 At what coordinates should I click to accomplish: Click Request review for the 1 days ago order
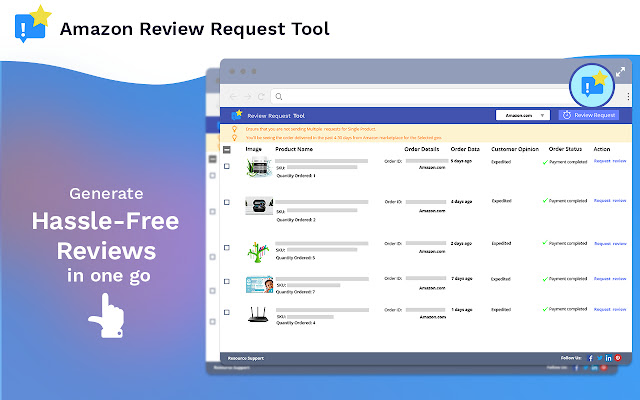tap(610, 309)
